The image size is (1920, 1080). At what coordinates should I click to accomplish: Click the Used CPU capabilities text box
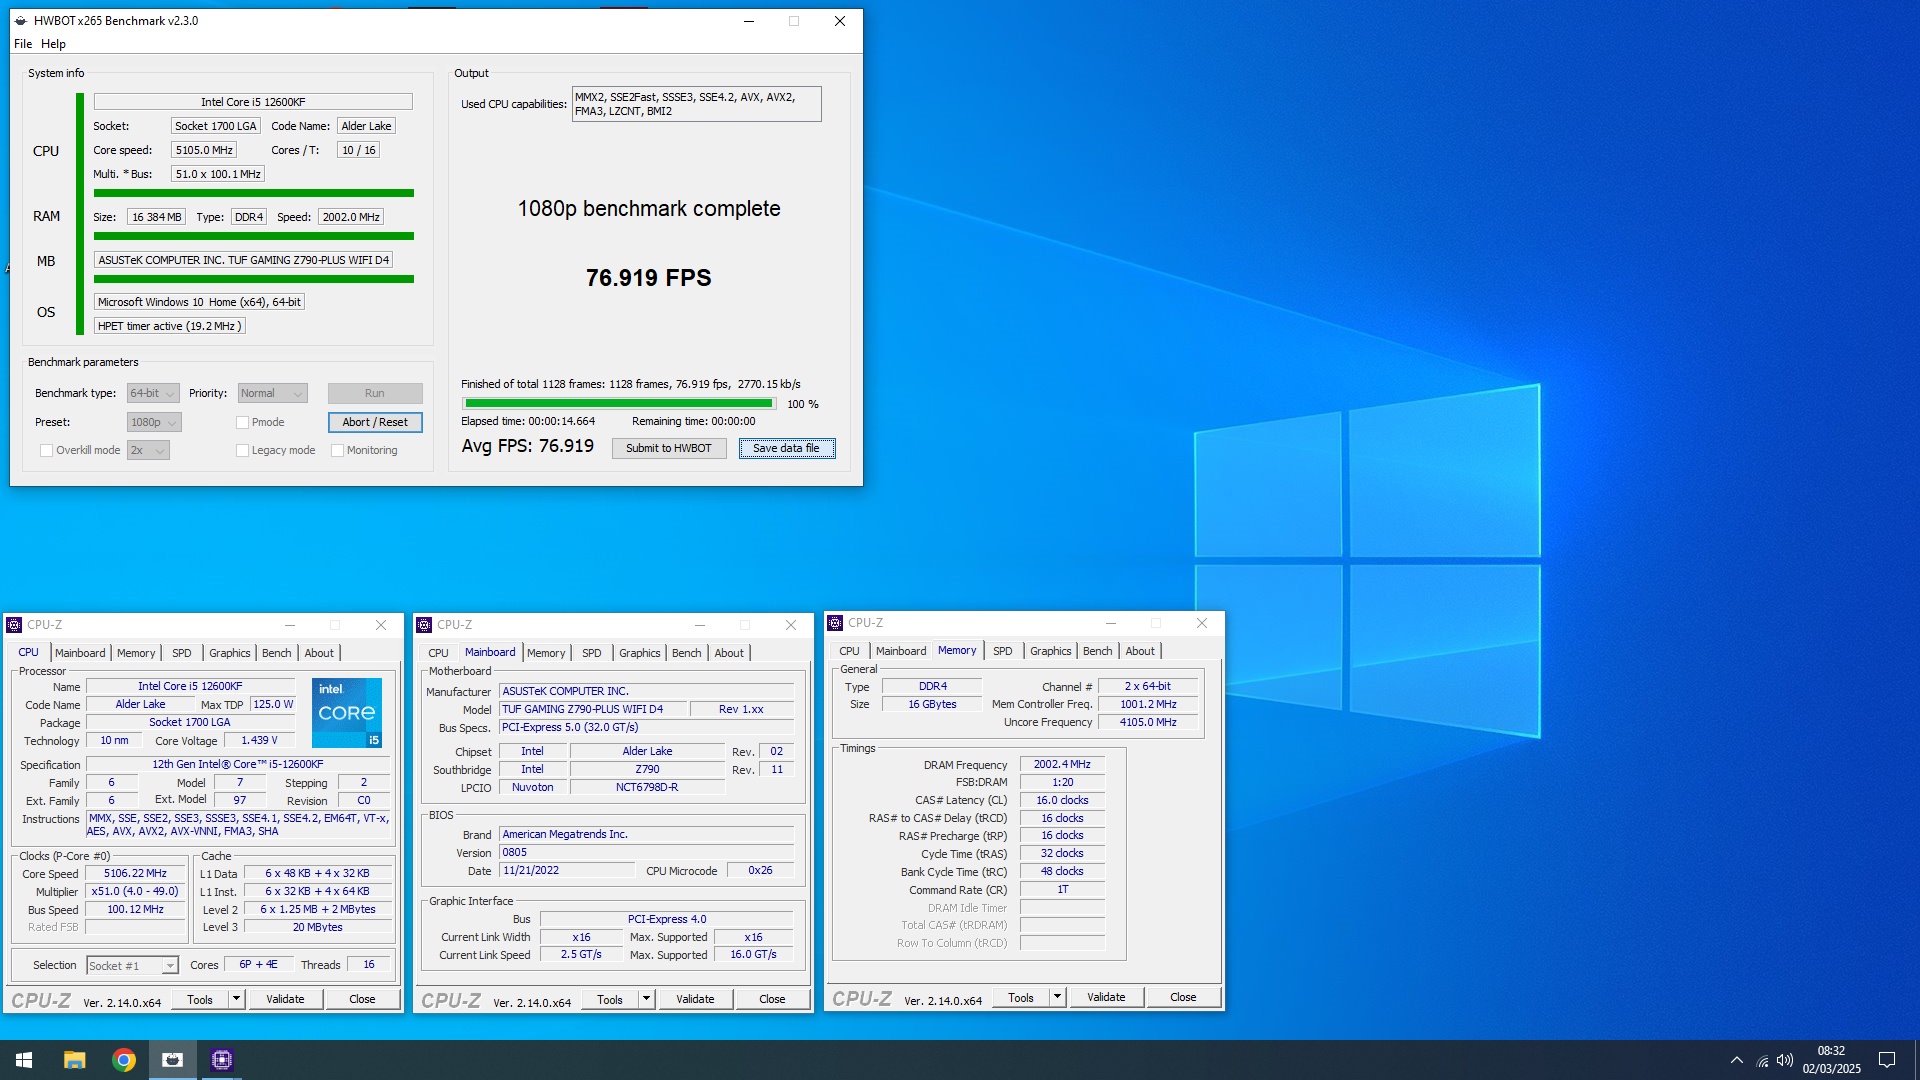[x=696, y=105]
